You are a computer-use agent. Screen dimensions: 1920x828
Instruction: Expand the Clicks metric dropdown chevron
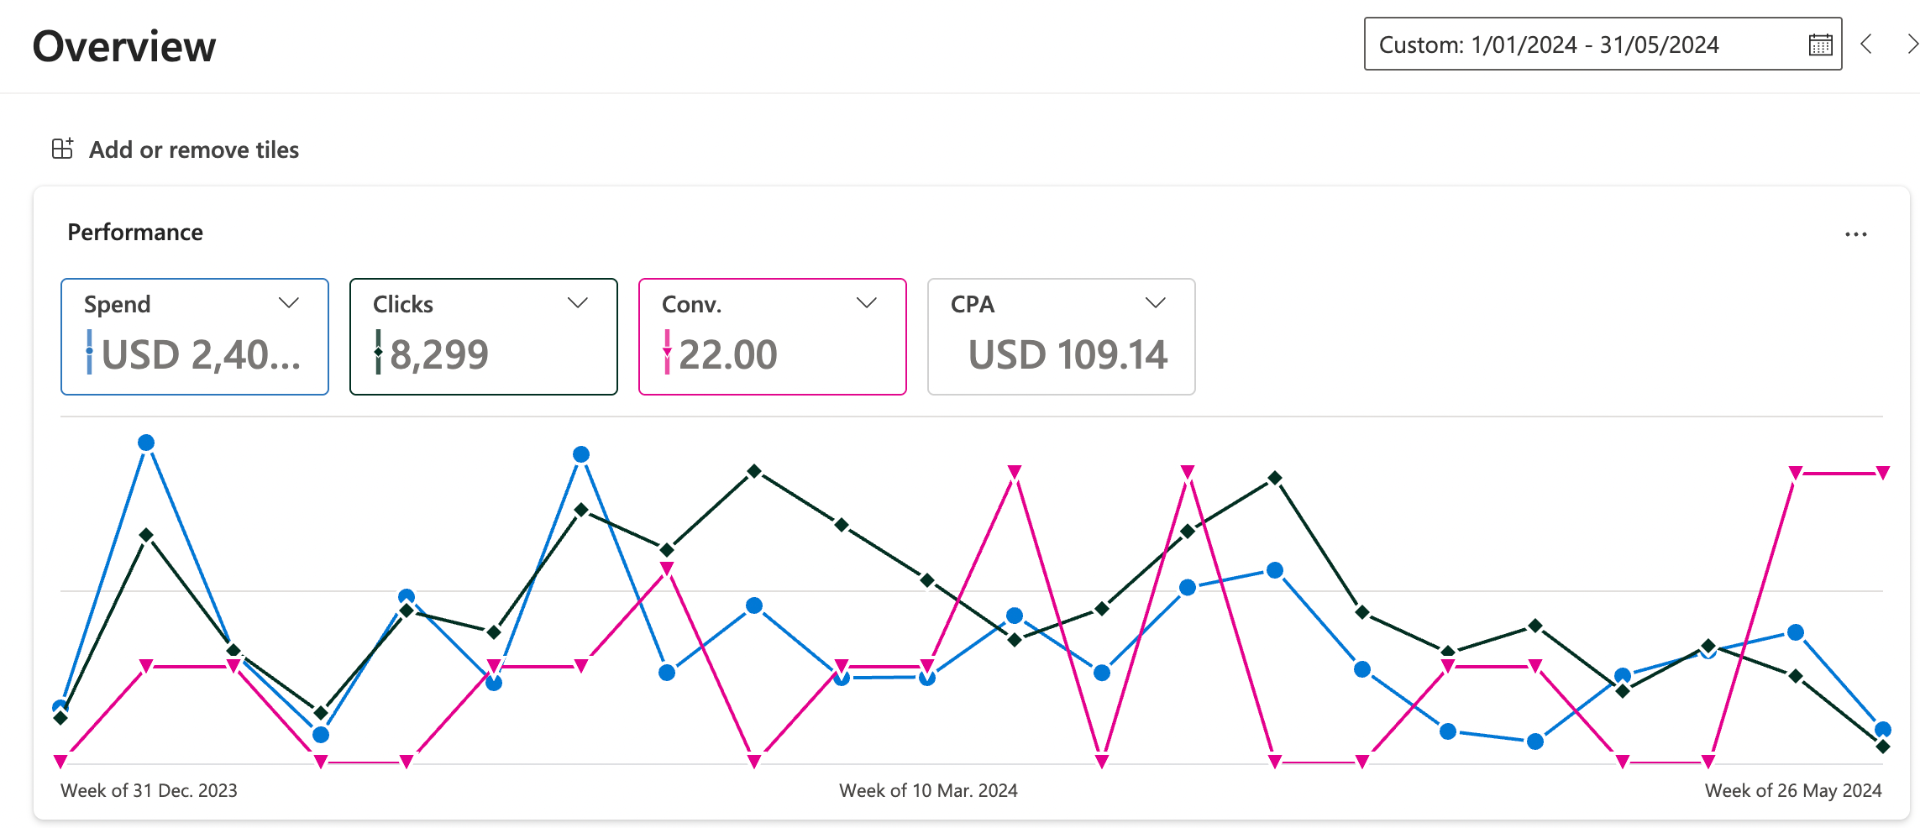coord(578,303)
